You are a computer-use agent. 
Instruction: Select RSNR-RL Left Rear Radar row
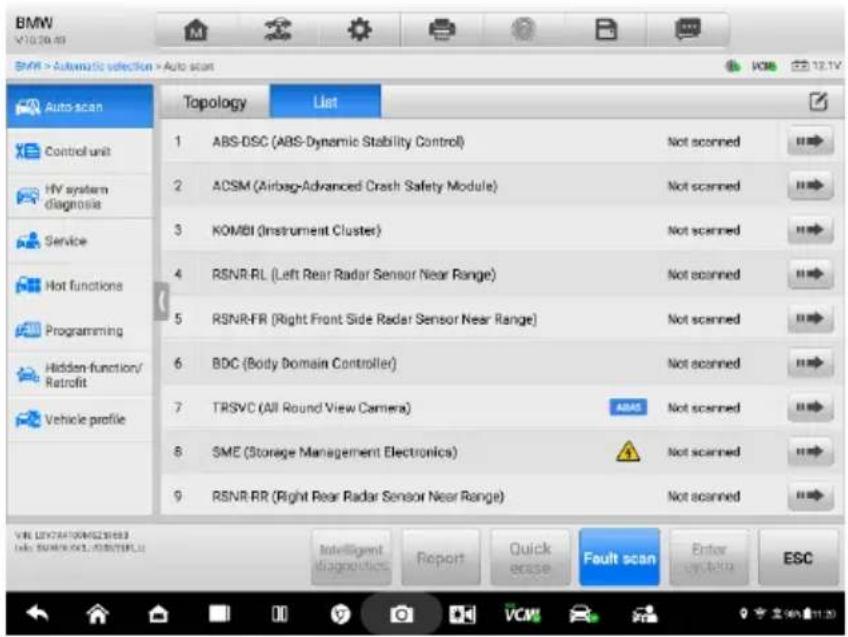coord(502,274)
